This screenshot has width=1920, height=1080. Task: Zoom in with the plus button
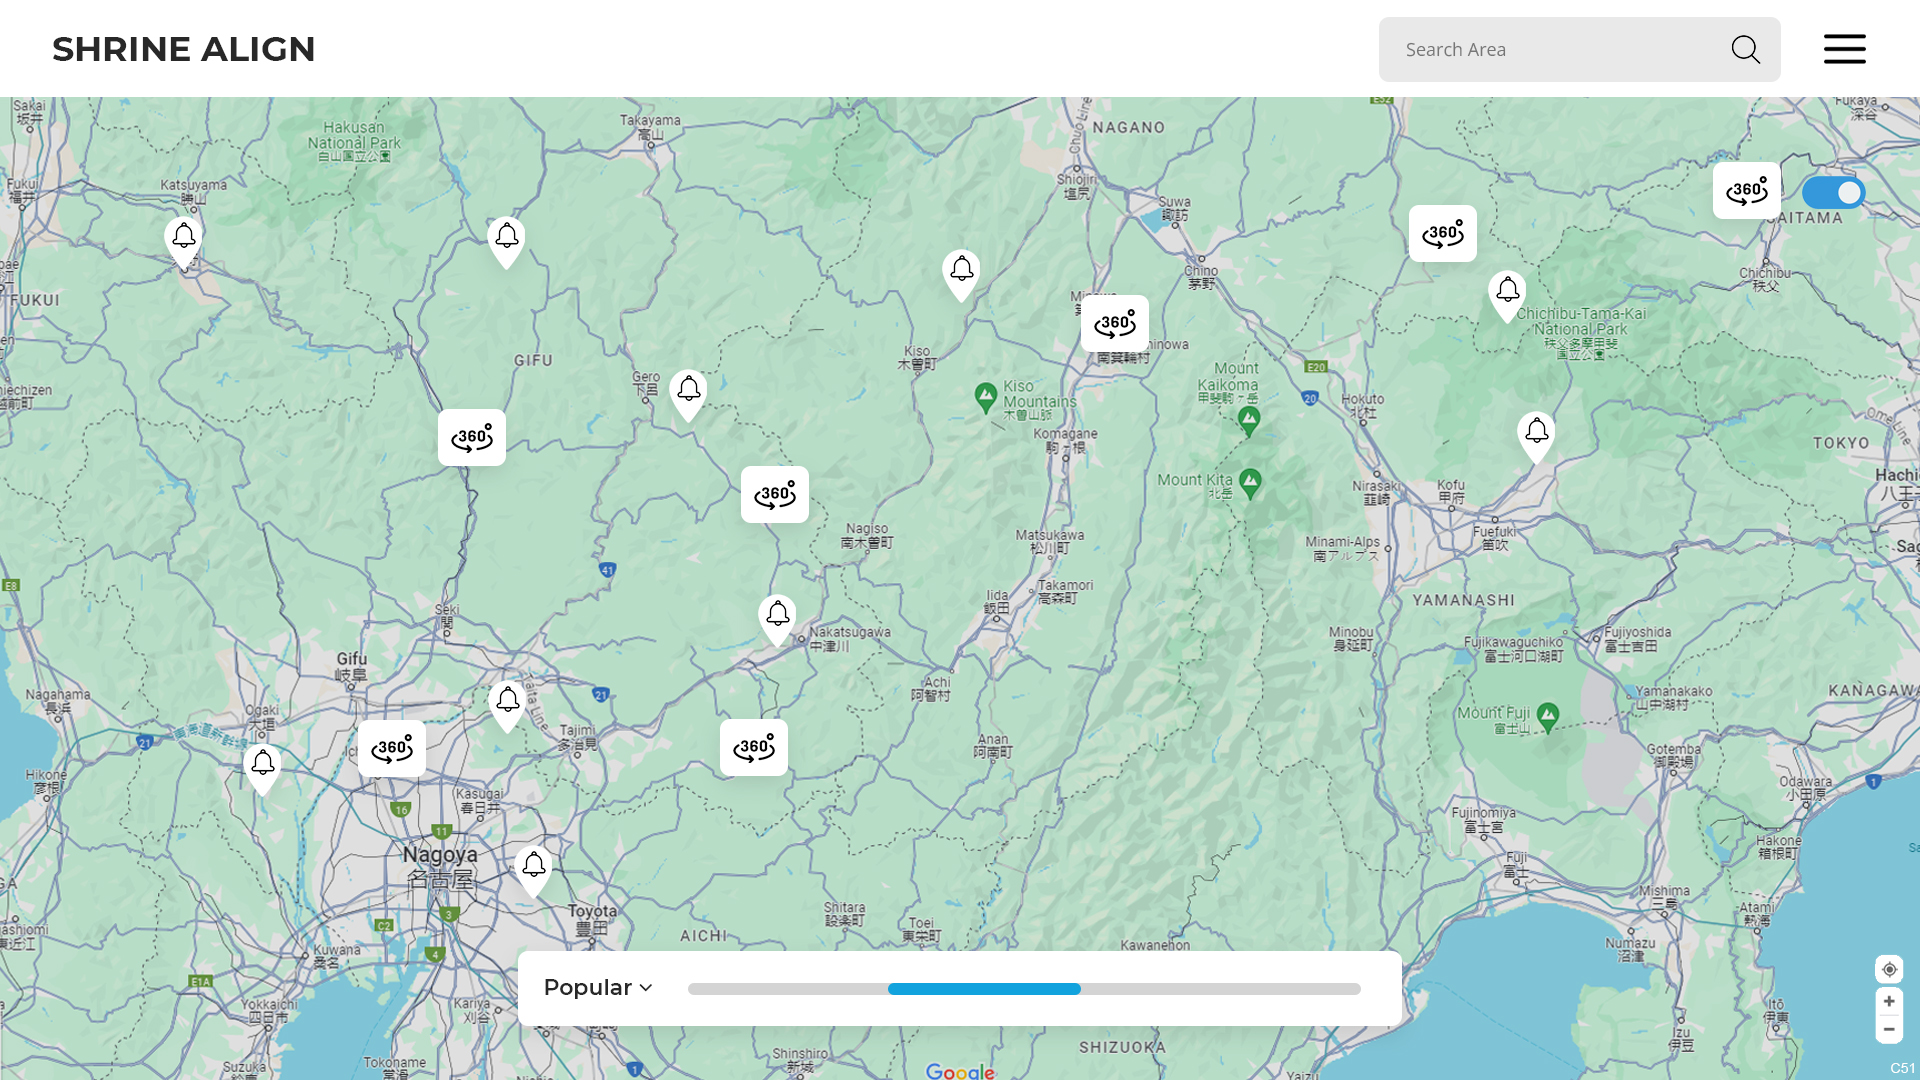tap(1889, 1001)
